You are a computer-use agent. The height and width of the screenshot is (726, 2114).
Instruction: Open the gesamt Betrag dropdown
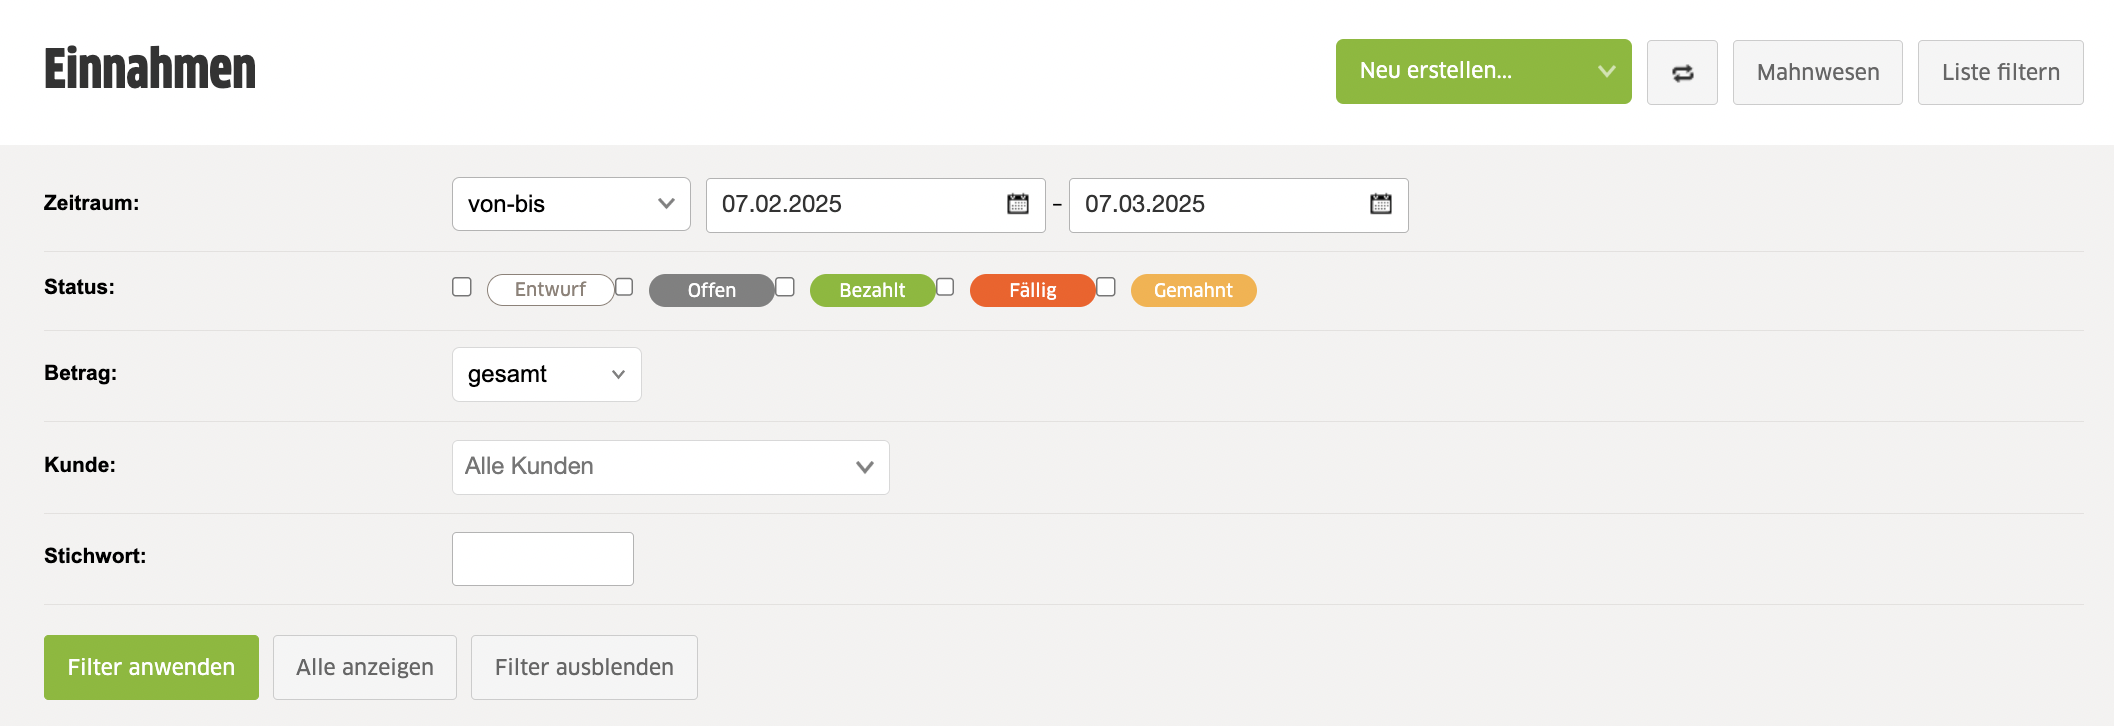546,374
